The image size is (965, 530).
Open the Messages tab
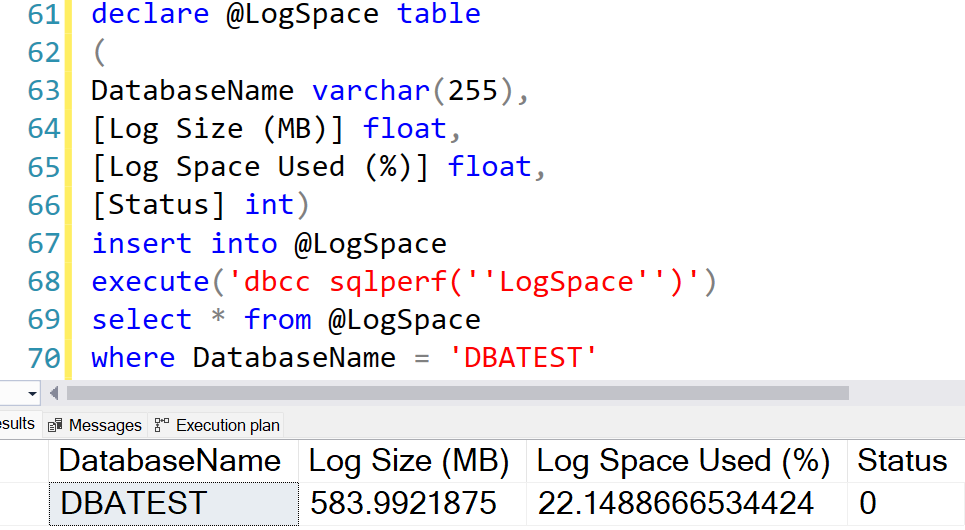pos(95,425)
